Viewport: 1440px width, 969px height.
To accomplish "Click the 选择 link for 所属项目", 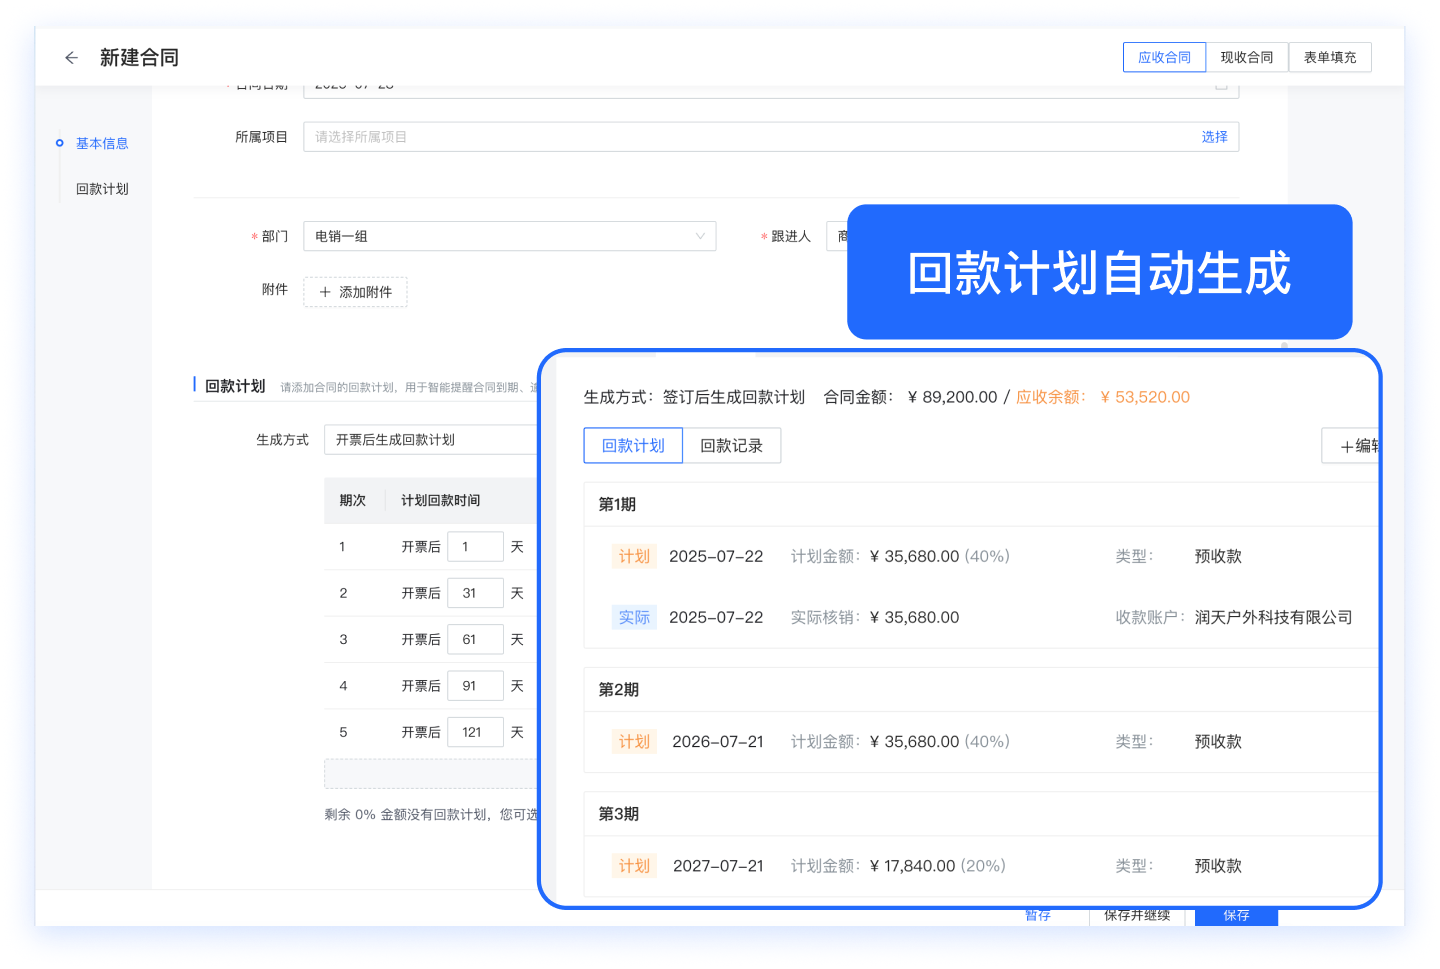I will click(x=1214, y=137).
